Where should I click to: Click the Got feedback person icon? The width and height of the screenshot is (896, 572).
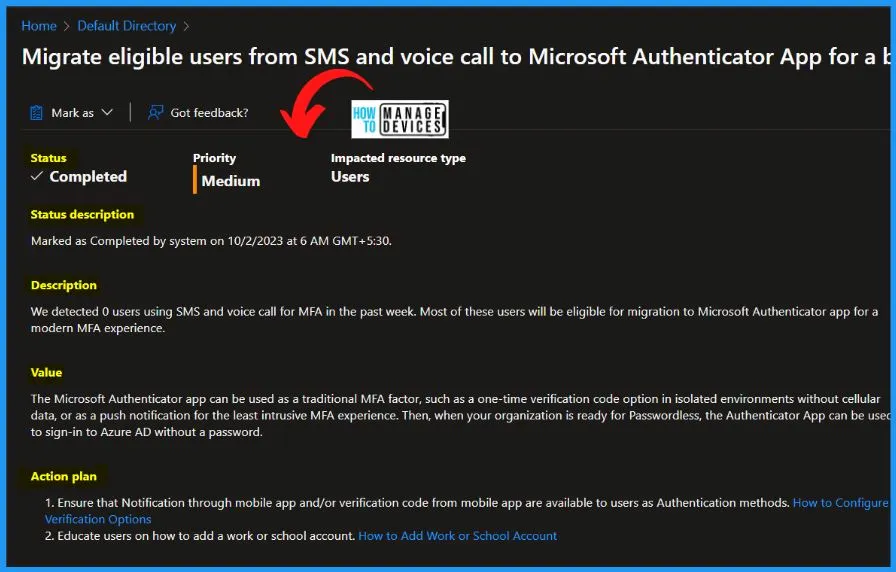155,113
